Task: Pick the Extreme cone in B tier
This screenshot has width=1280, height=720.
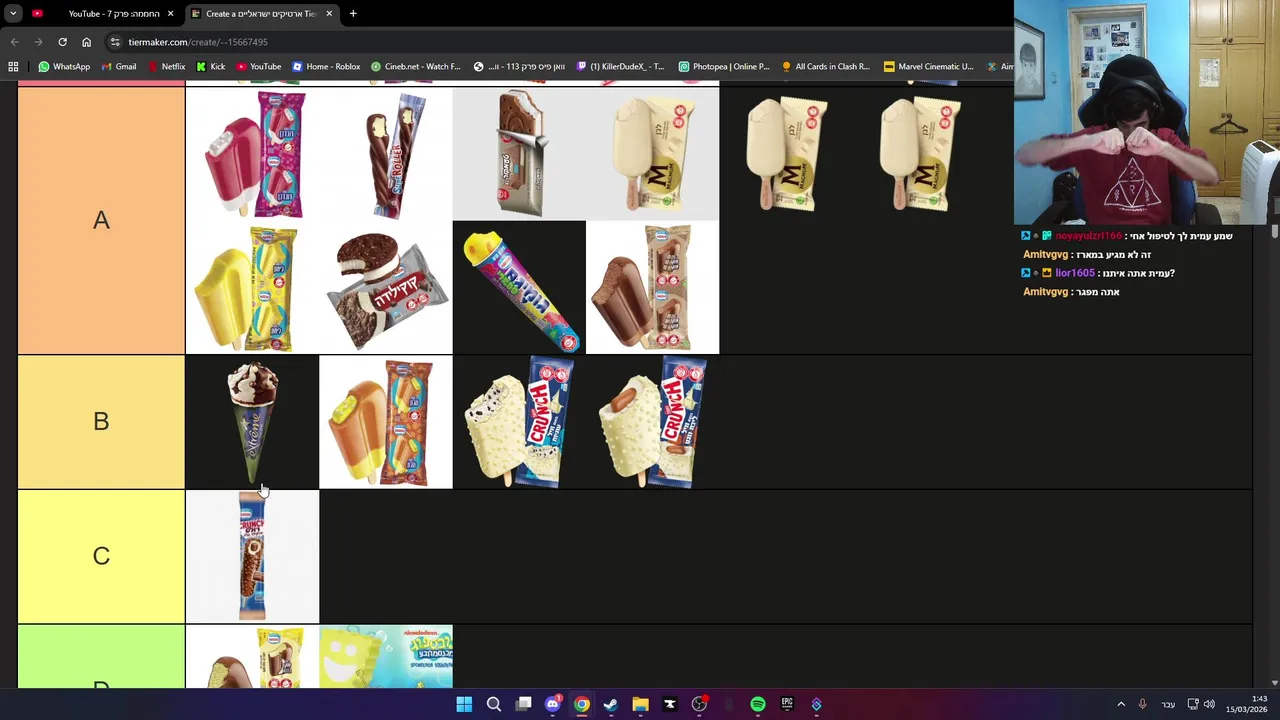Action: pos(252,422)
